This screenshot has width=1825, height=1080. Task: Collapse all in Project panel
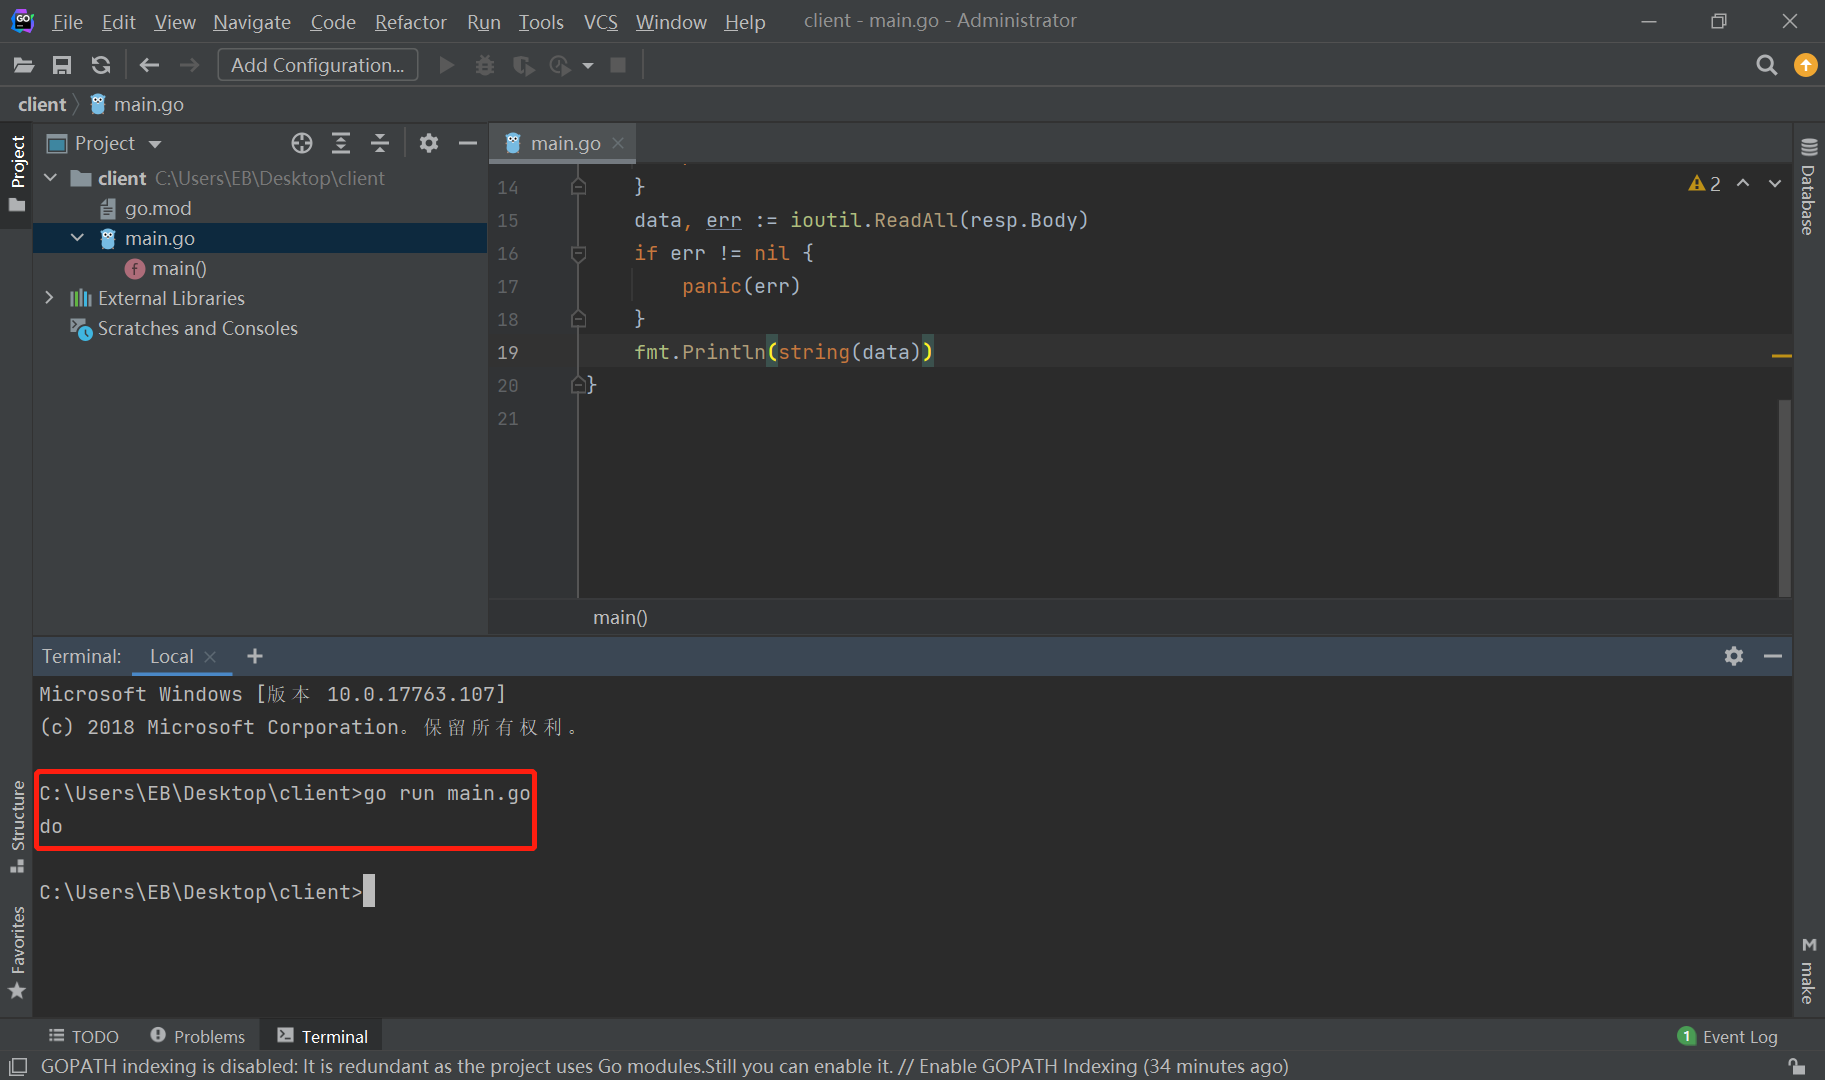coord(380,143)
